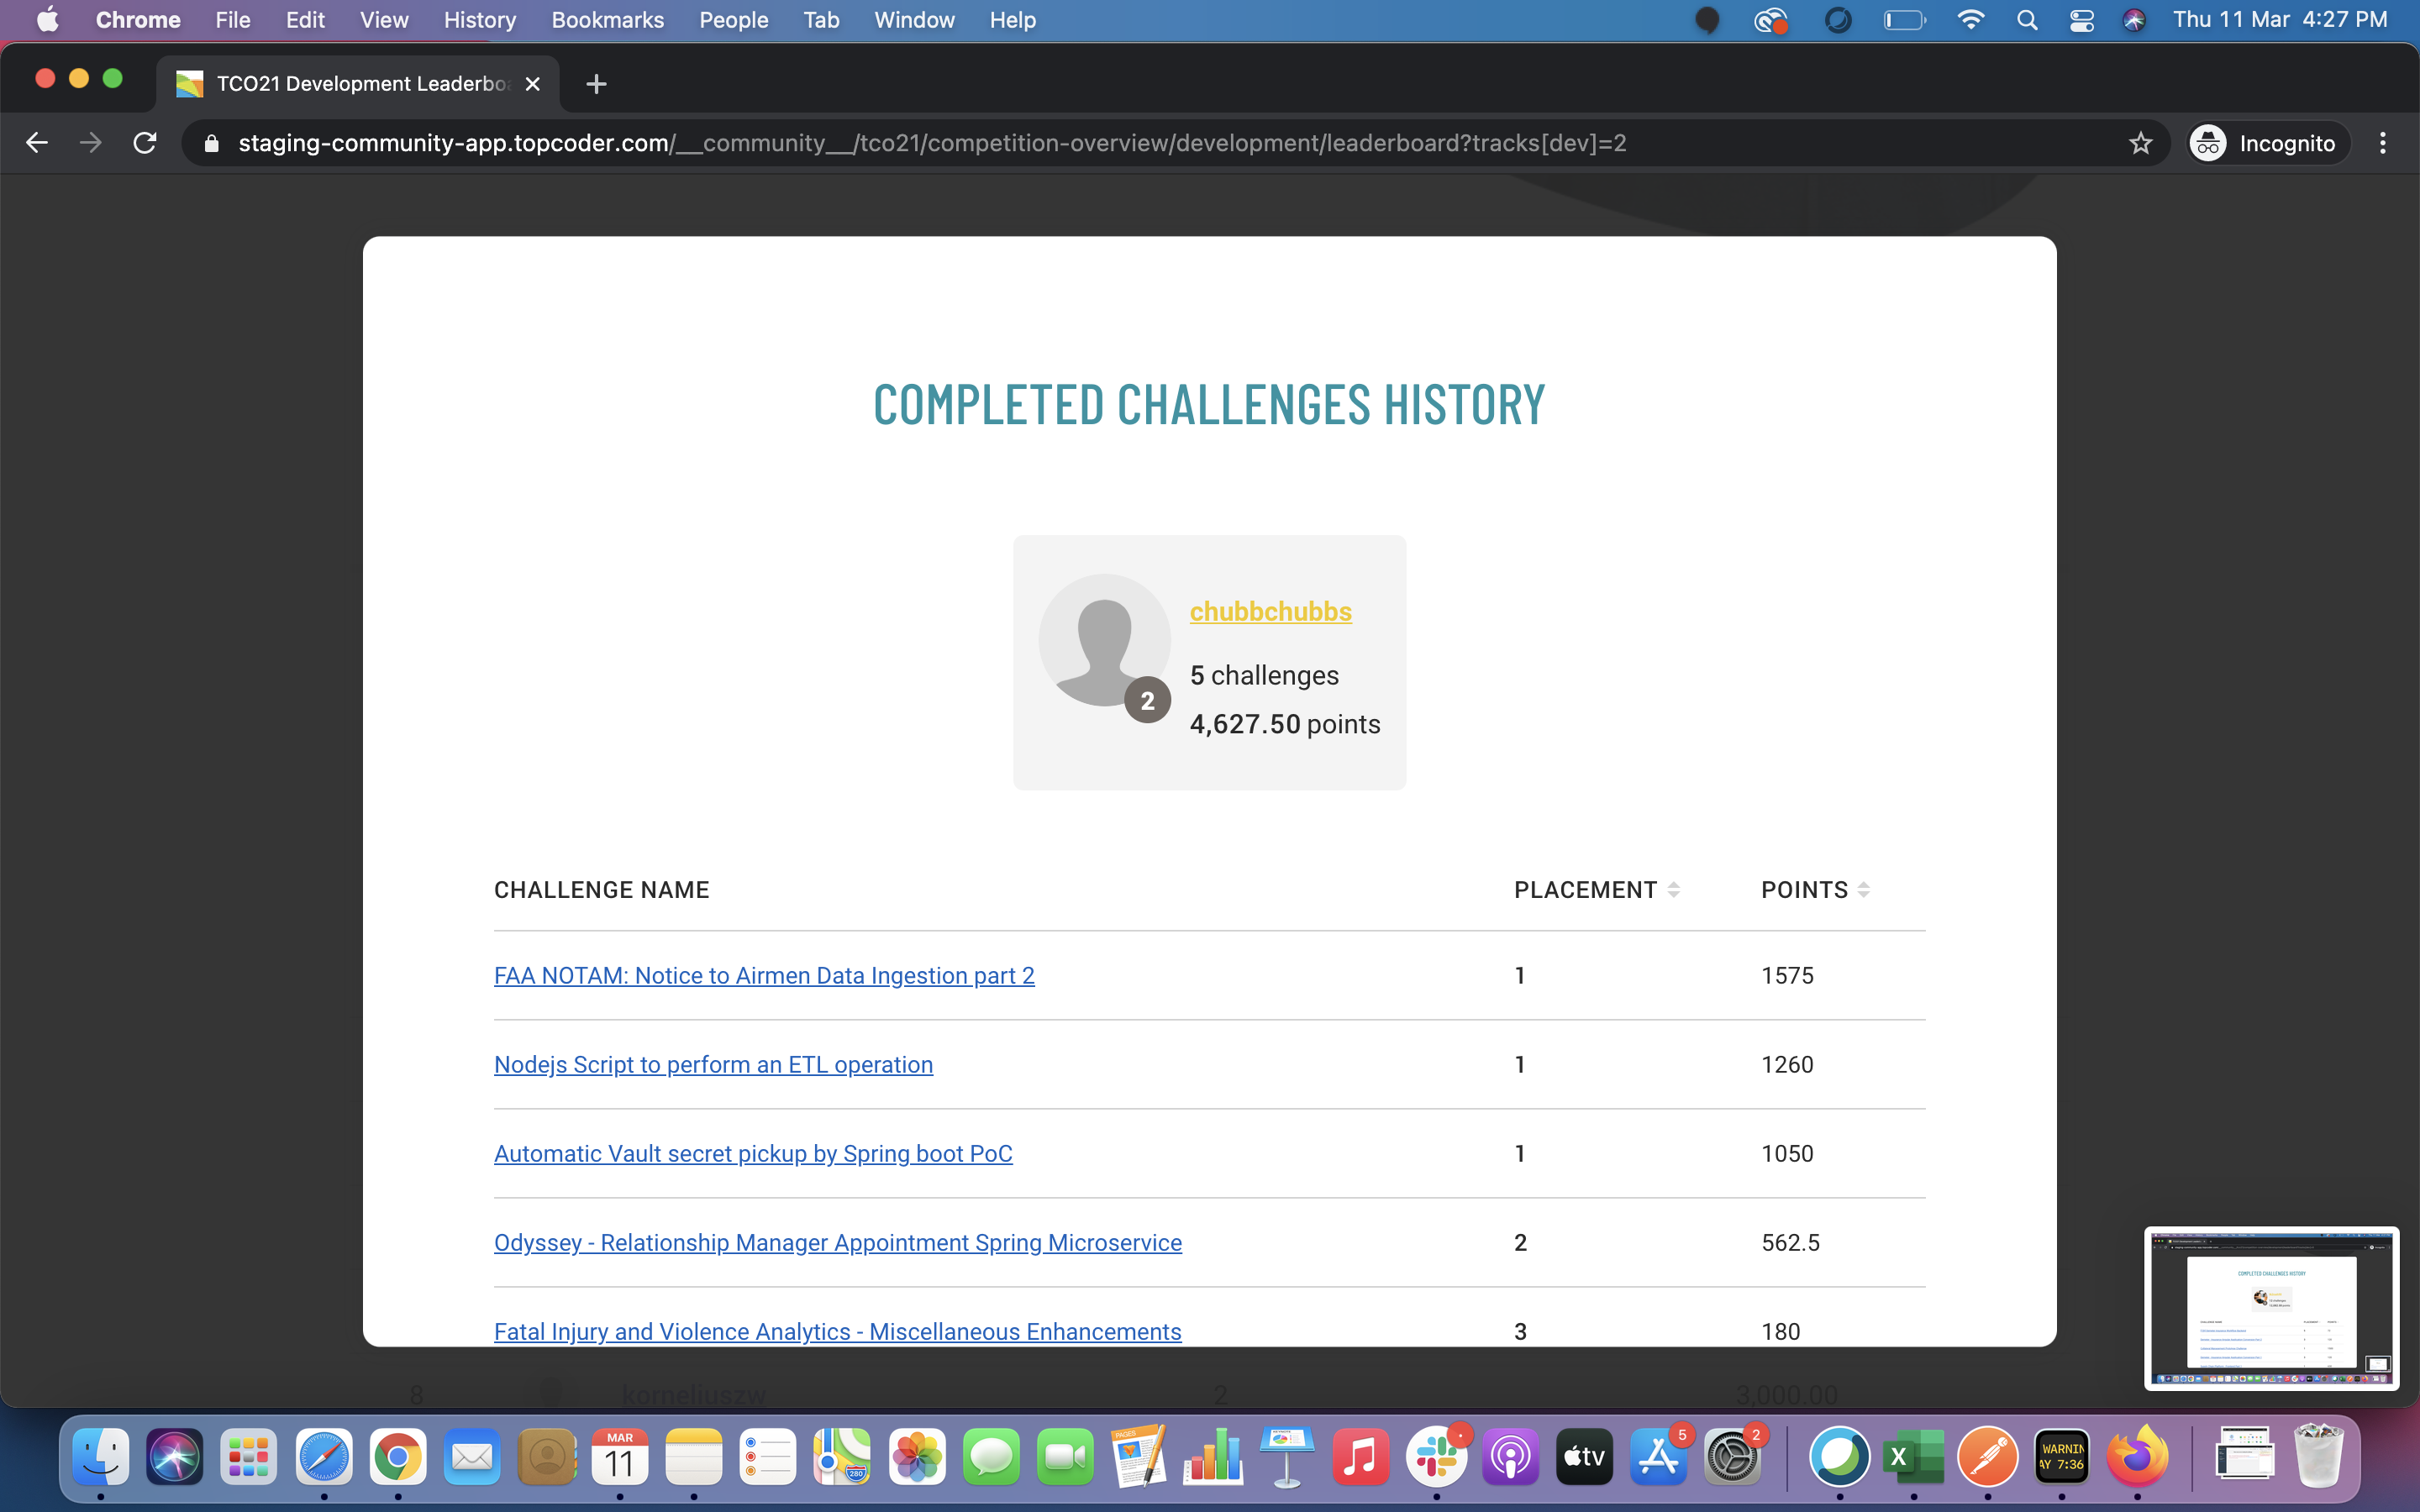Click the browser forward arrow
This screenshot has width=2420, height=1512.
[91, 143]
